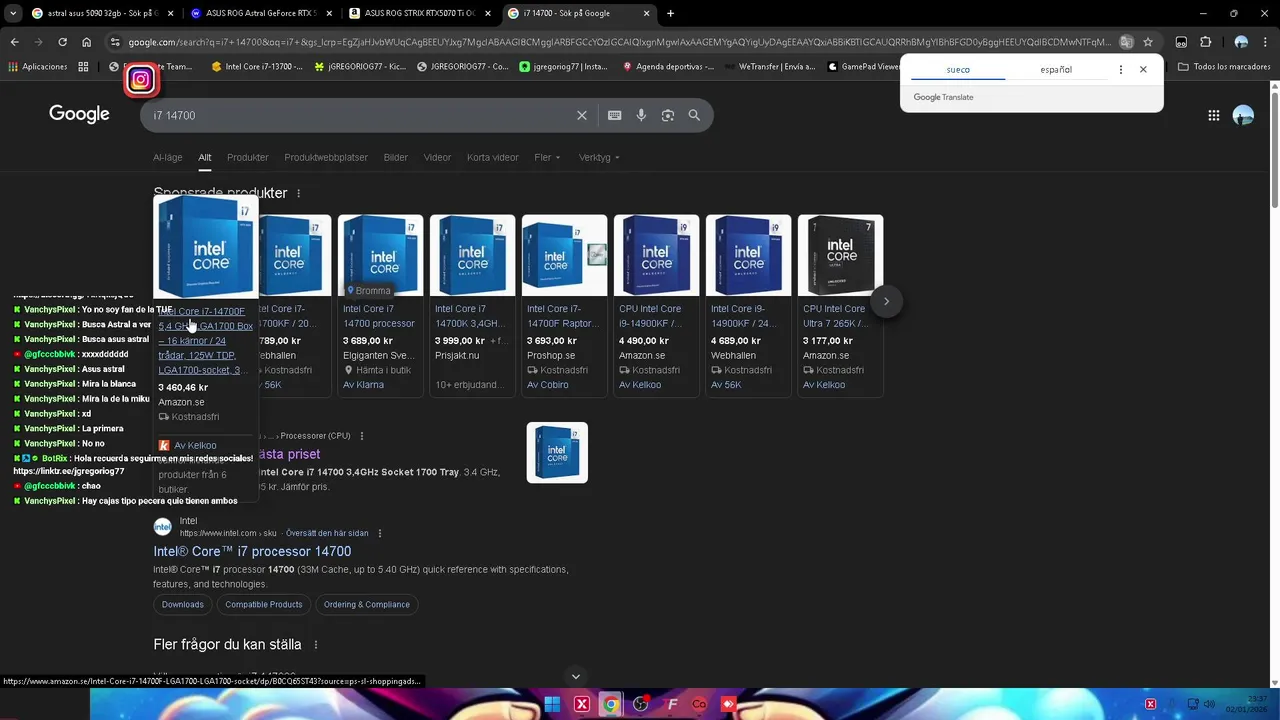Click the Compatible Products chip
The image size is (1280, 720).
point(264,604)
